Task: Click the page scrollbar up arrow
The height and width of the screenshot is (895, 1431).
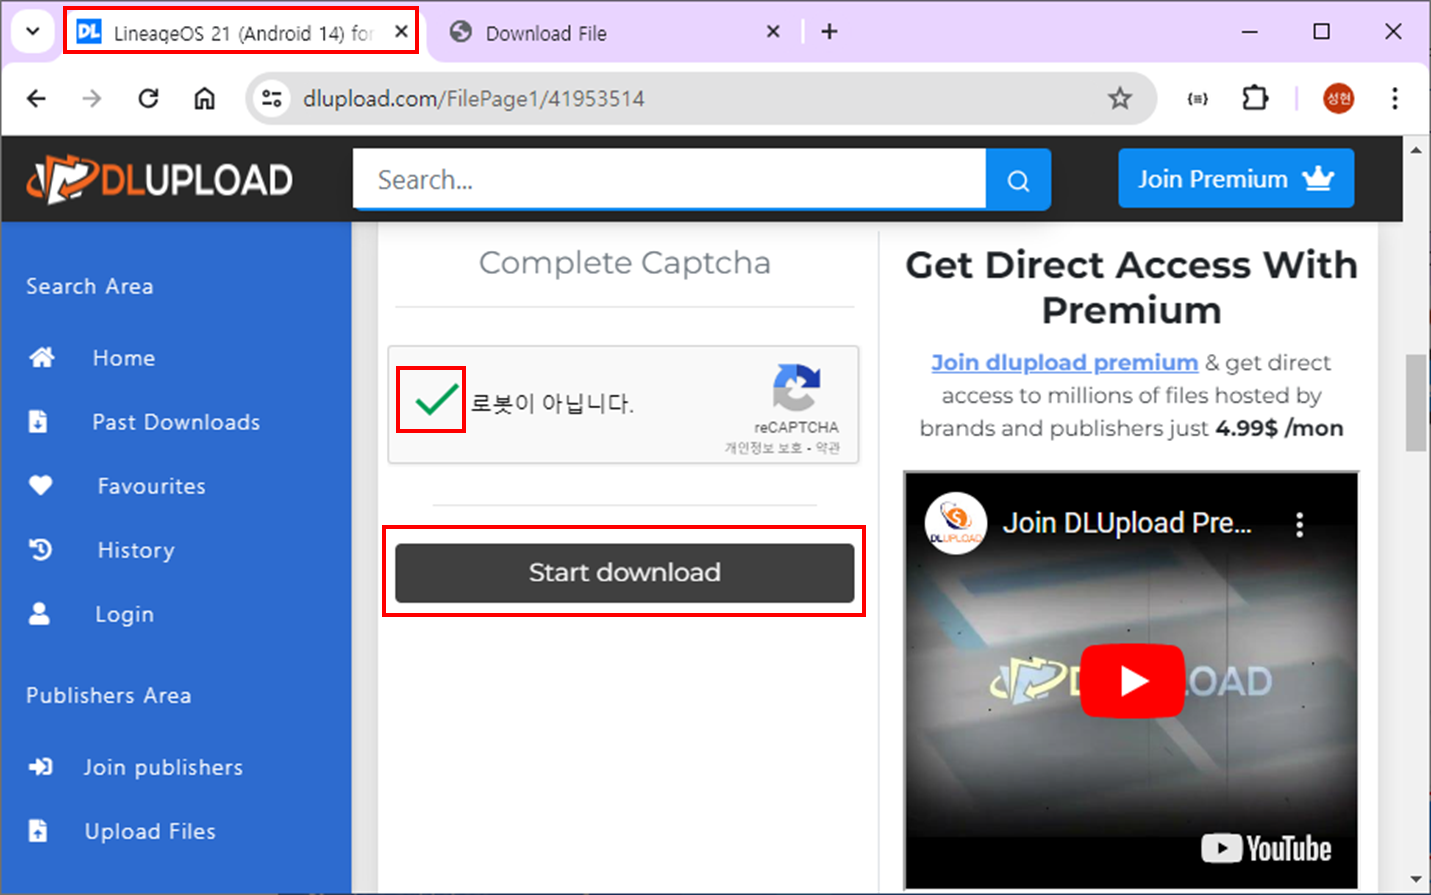Action: (x=1416, y=150)
